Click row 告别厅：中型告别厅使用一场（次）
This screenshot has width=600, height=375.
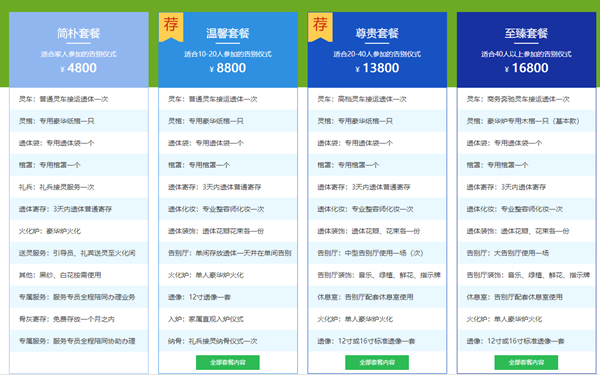coord(377,253)
